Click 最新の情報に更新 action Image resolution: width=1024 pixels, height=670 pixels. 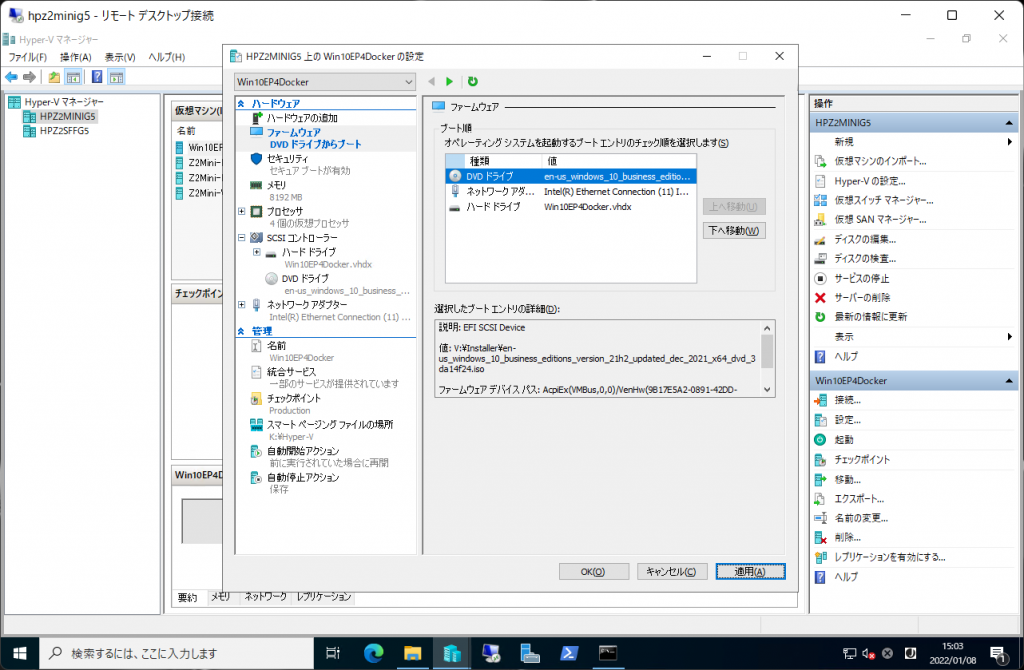pos(871,317)
